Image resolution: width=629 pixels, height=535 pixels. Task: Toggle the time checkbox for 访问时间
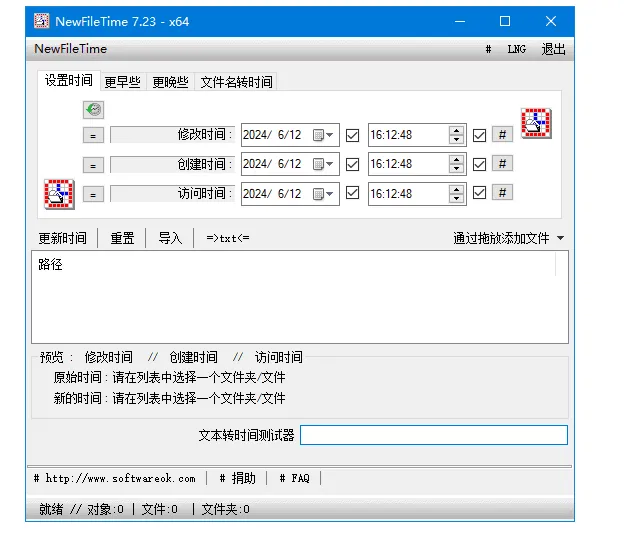pos(479,193)
